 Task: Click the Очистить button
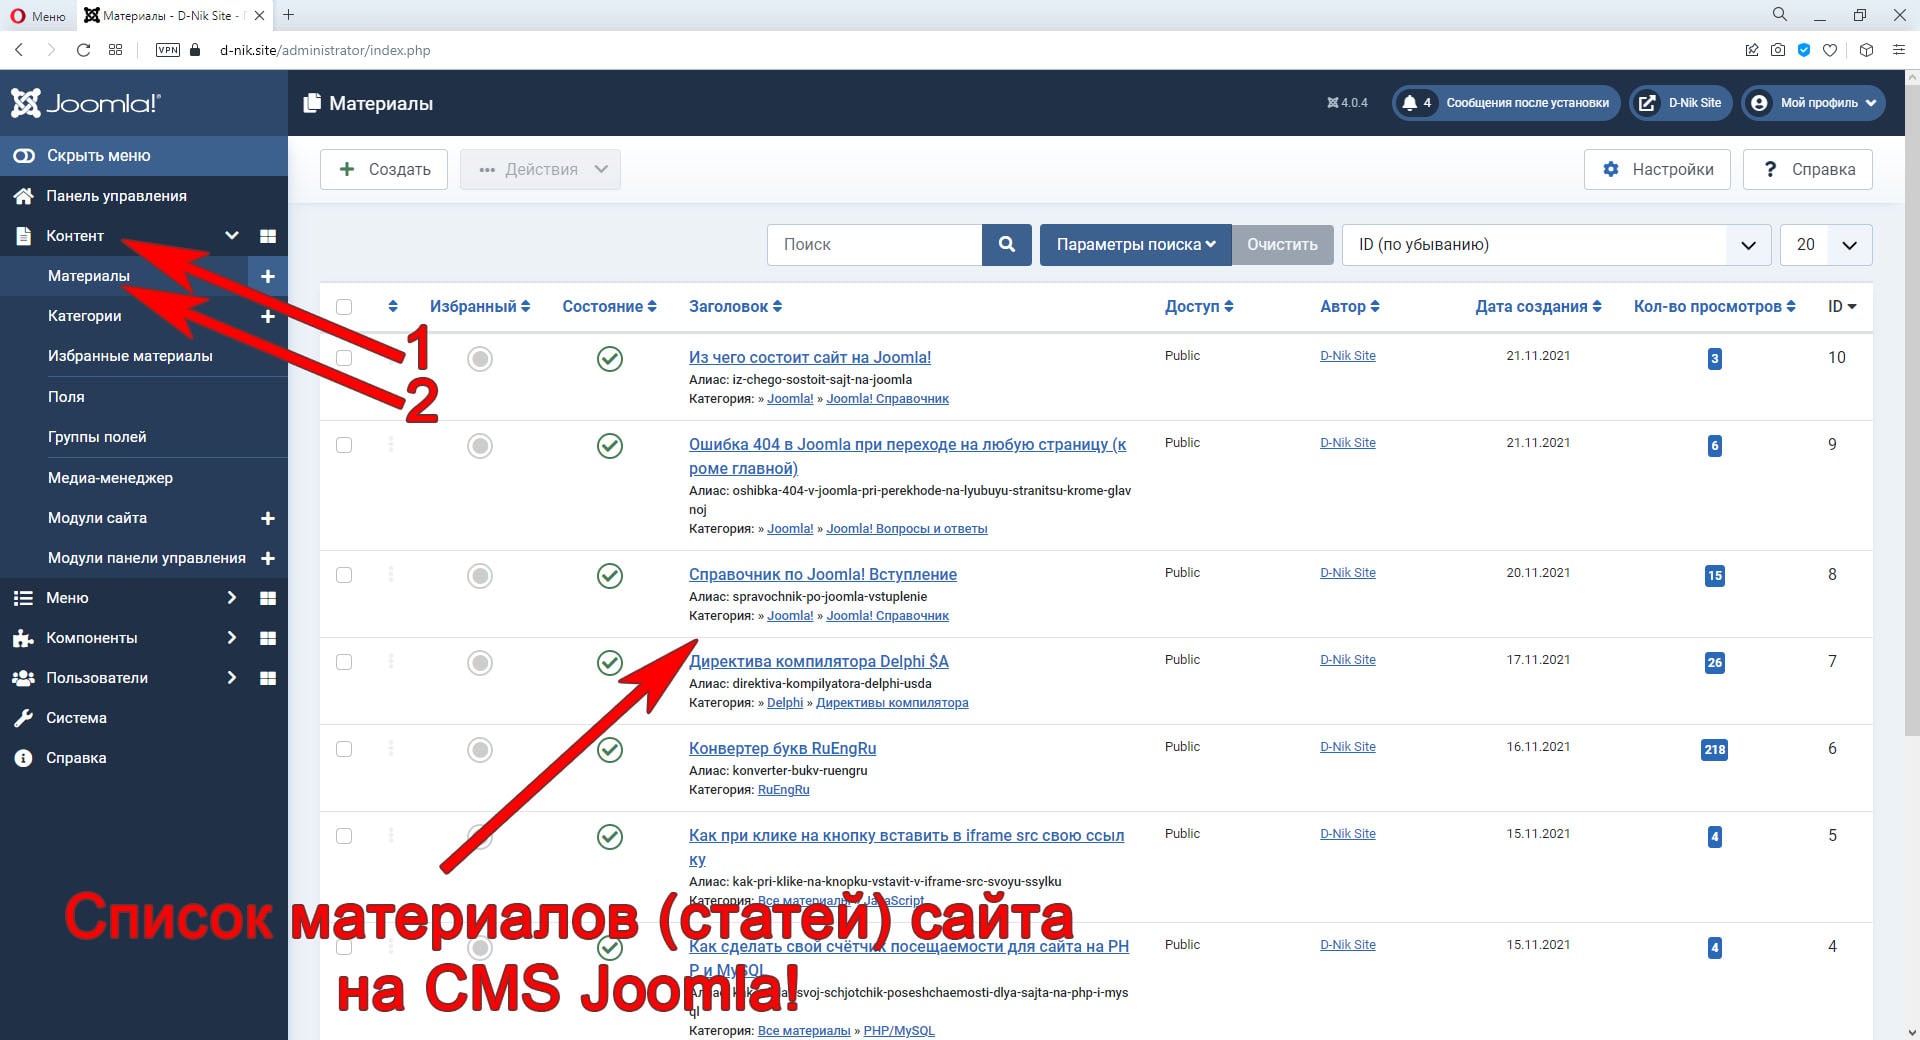coord(1282,244)
